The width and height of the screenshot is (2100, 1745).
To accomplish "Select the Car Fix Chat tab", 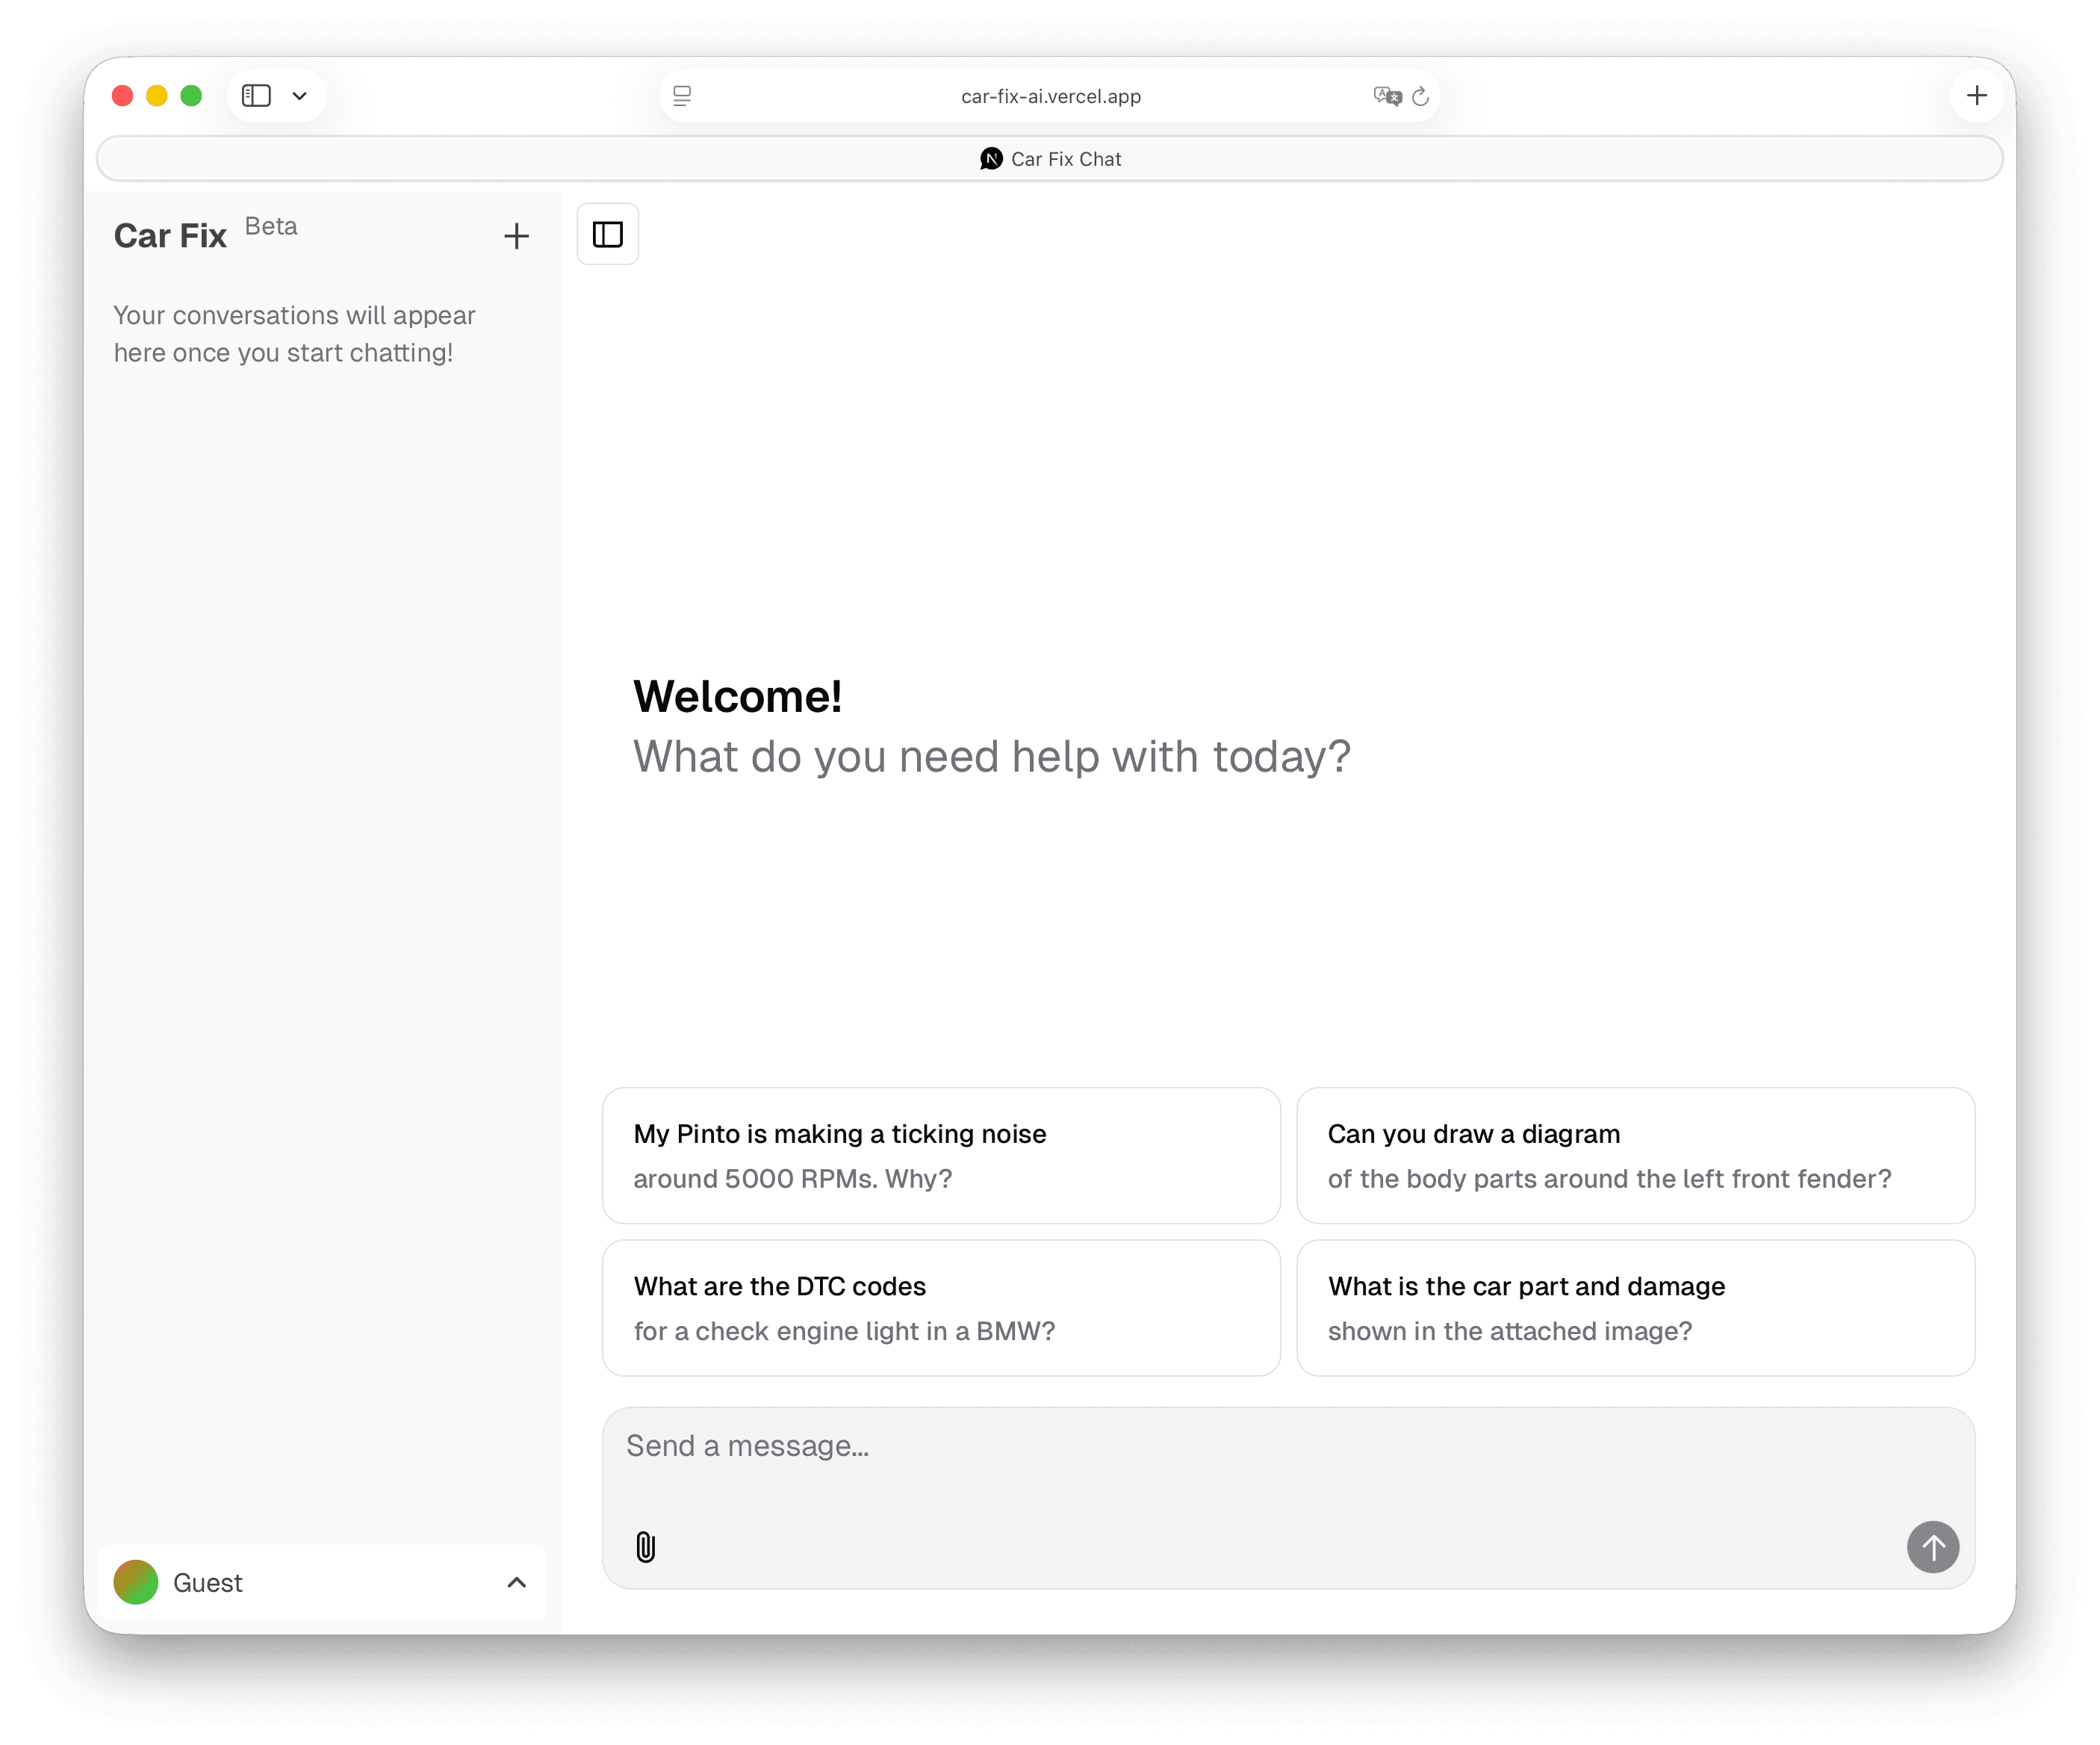I will click(1050, 159).
